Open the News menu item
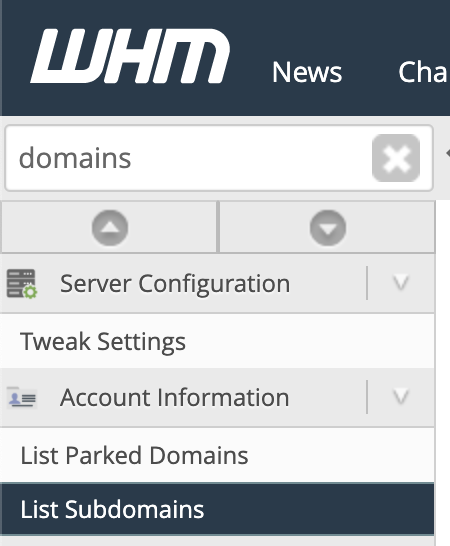Viewport: 450px width, 546px height. point(307,72)
